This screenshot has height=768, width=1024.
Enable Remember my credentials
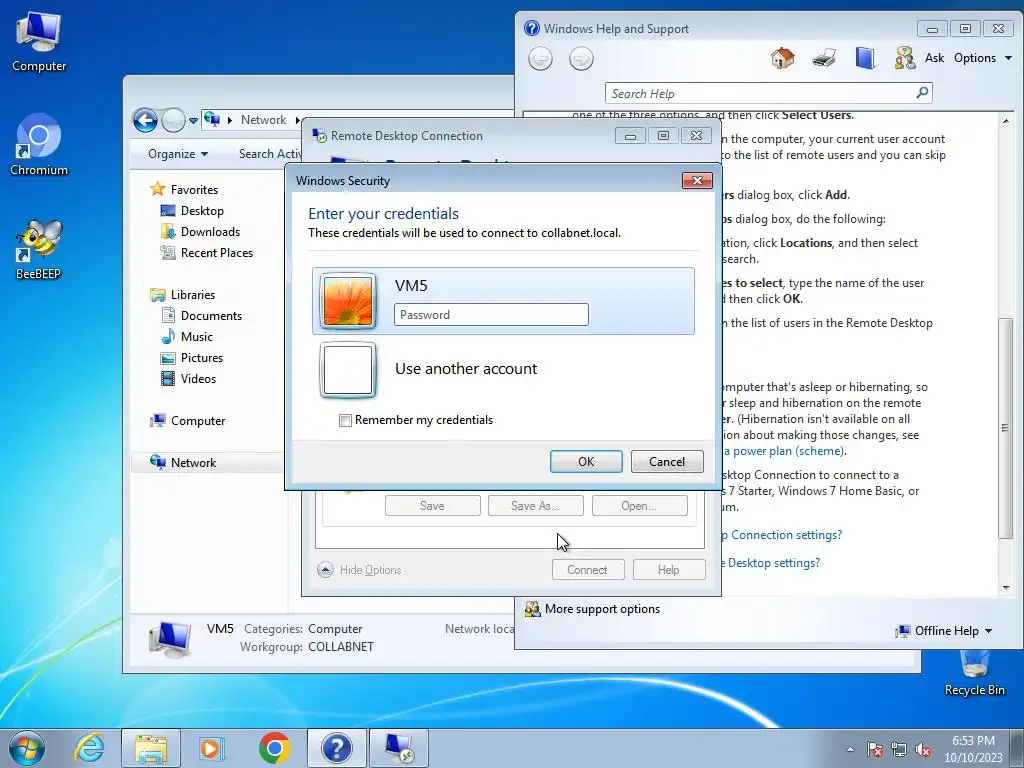coord(345,421)
